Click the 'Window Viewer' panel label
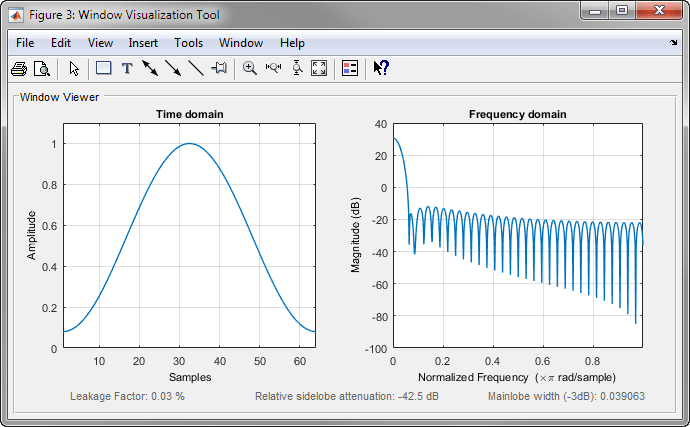Viewport: 690px width, 427px height. tap(59, 97)
